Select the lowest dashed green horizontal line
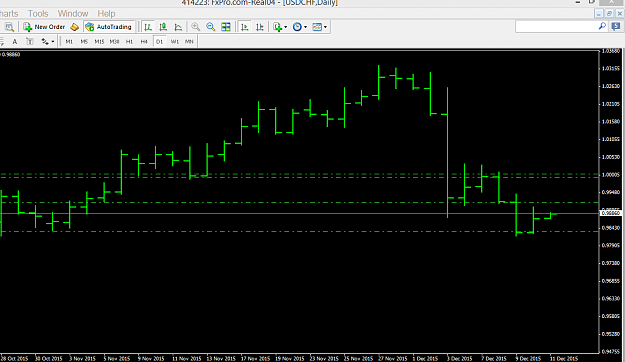Image resolution: width=625 pixels, height=362 pixels. (x=299, y=231)
